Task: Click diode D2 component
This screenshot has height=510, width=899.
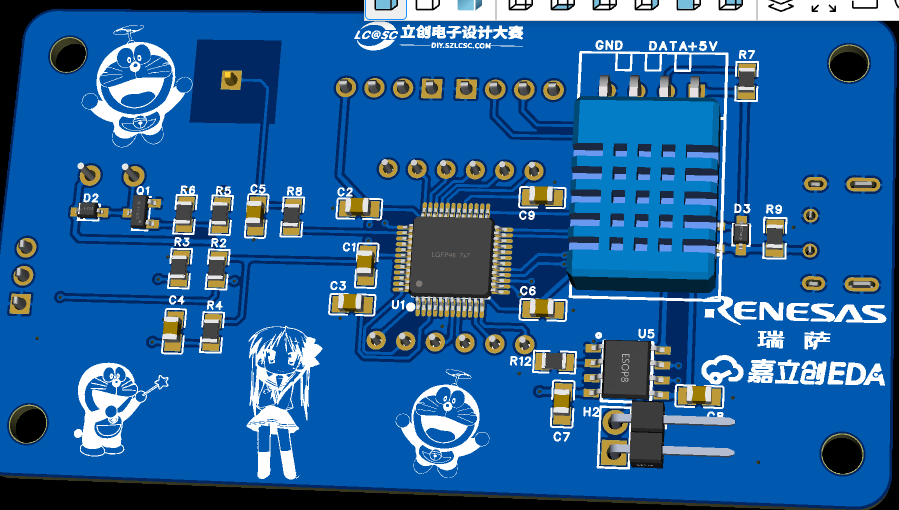Action: pyautogui.click(x=89, y=211)
